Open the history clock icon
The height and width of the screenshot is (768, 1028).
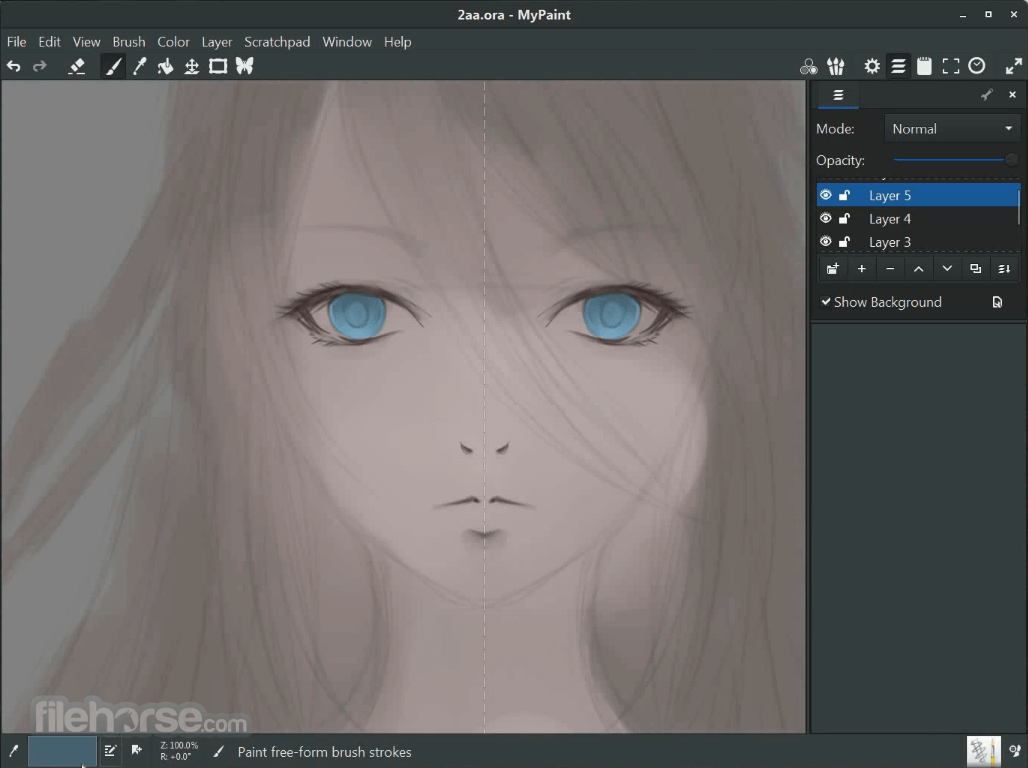(x=977, y=66)
